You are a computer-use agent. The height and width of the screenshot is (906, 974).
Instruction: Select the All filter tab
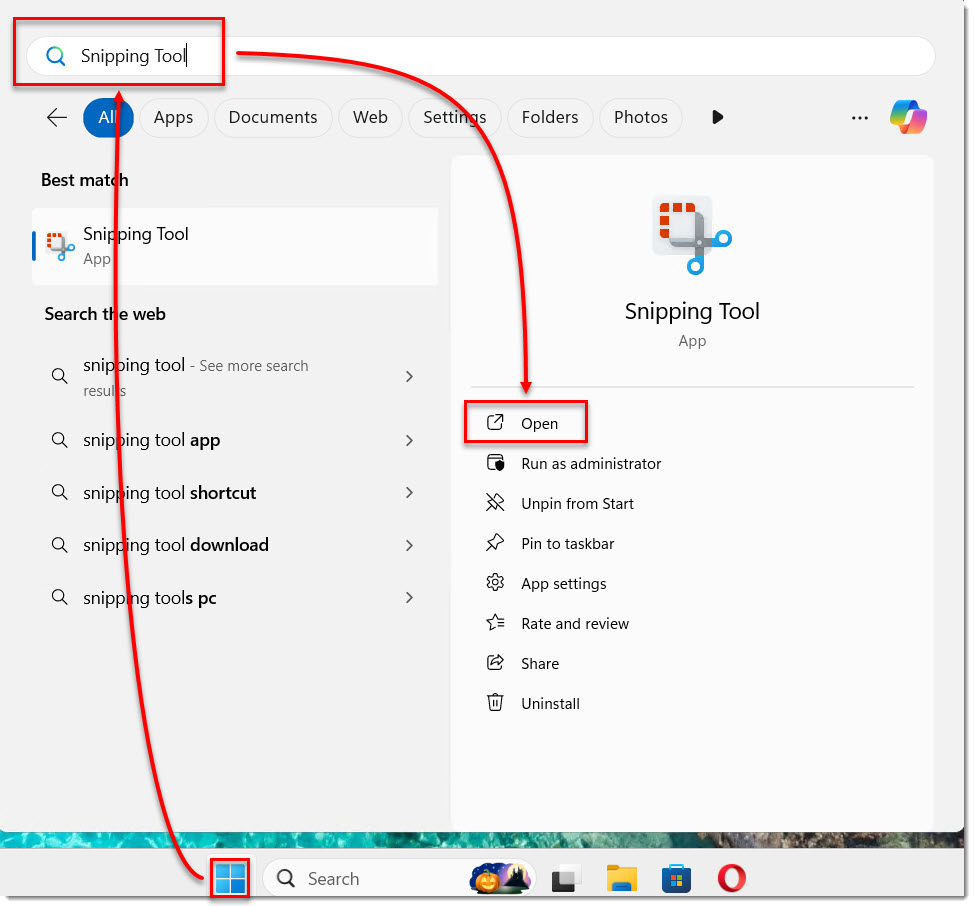(108, 117)
